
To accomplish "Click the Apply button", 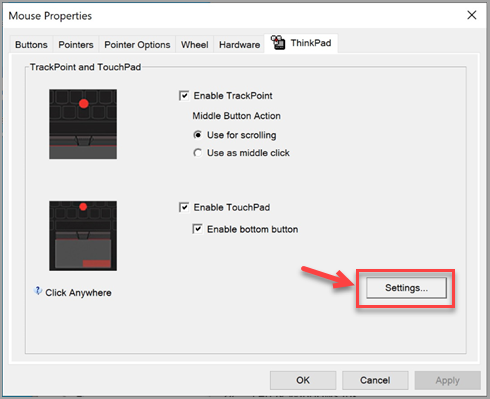I will pyautogui.click(x=447, y=380).
